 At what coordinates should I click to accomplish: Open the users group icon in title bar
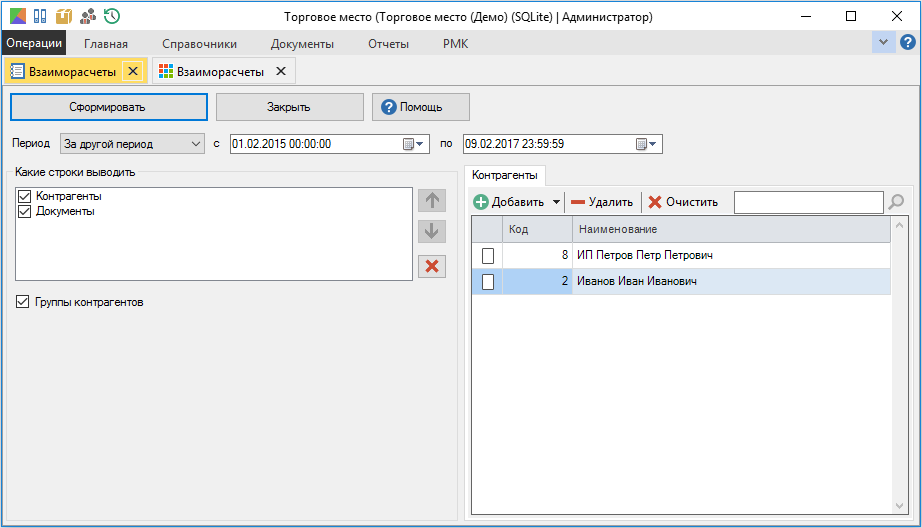point(88,16)
